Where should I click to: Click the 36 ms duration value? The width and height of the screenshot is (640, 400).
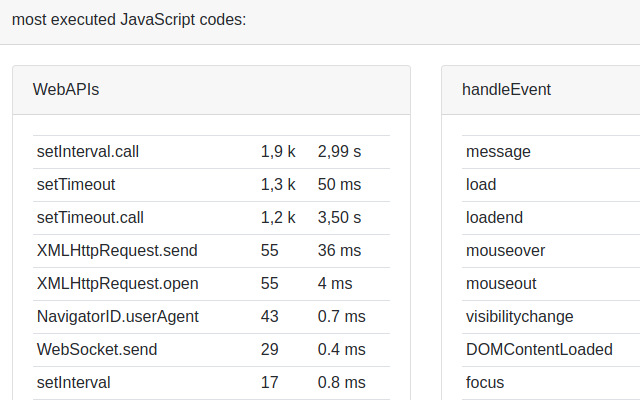pos(339,251)
